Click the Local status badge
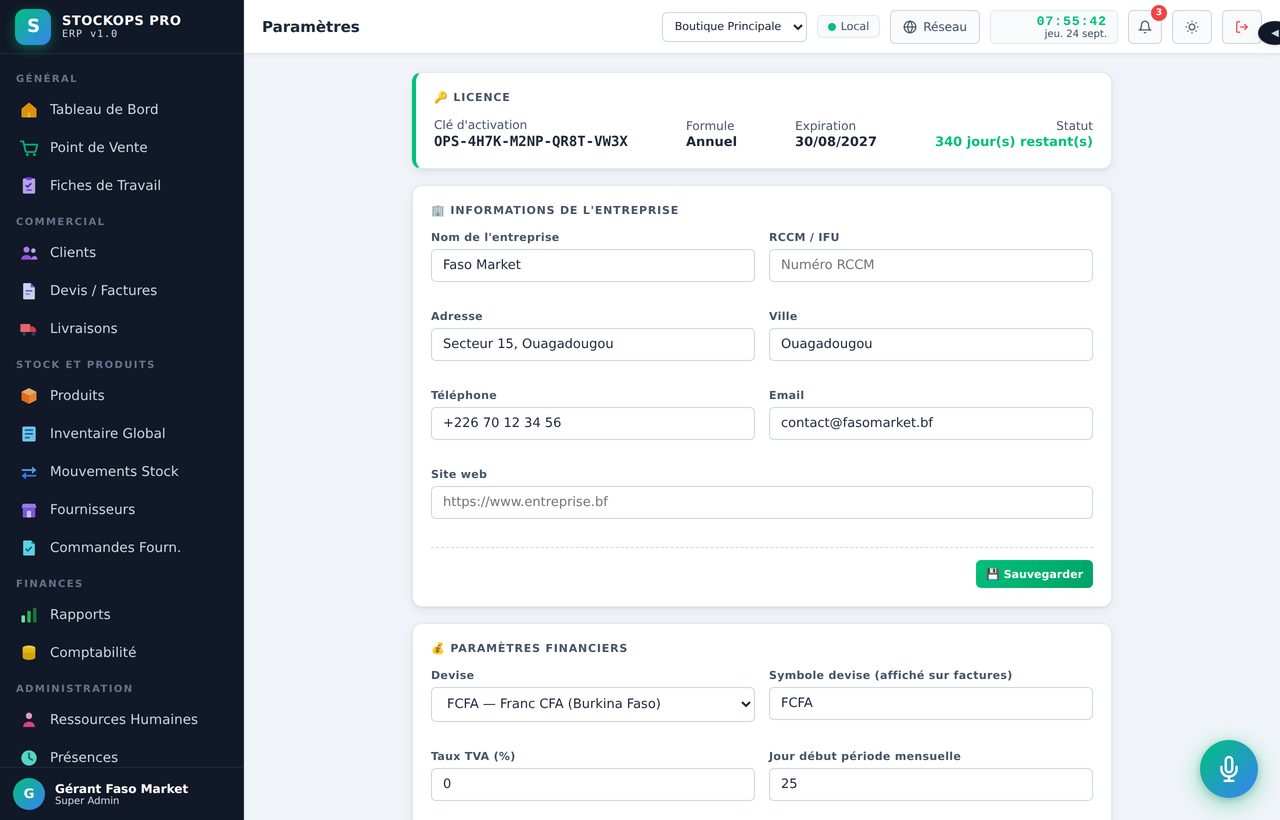Viewport: 1280px width, 820px height. 848,27
